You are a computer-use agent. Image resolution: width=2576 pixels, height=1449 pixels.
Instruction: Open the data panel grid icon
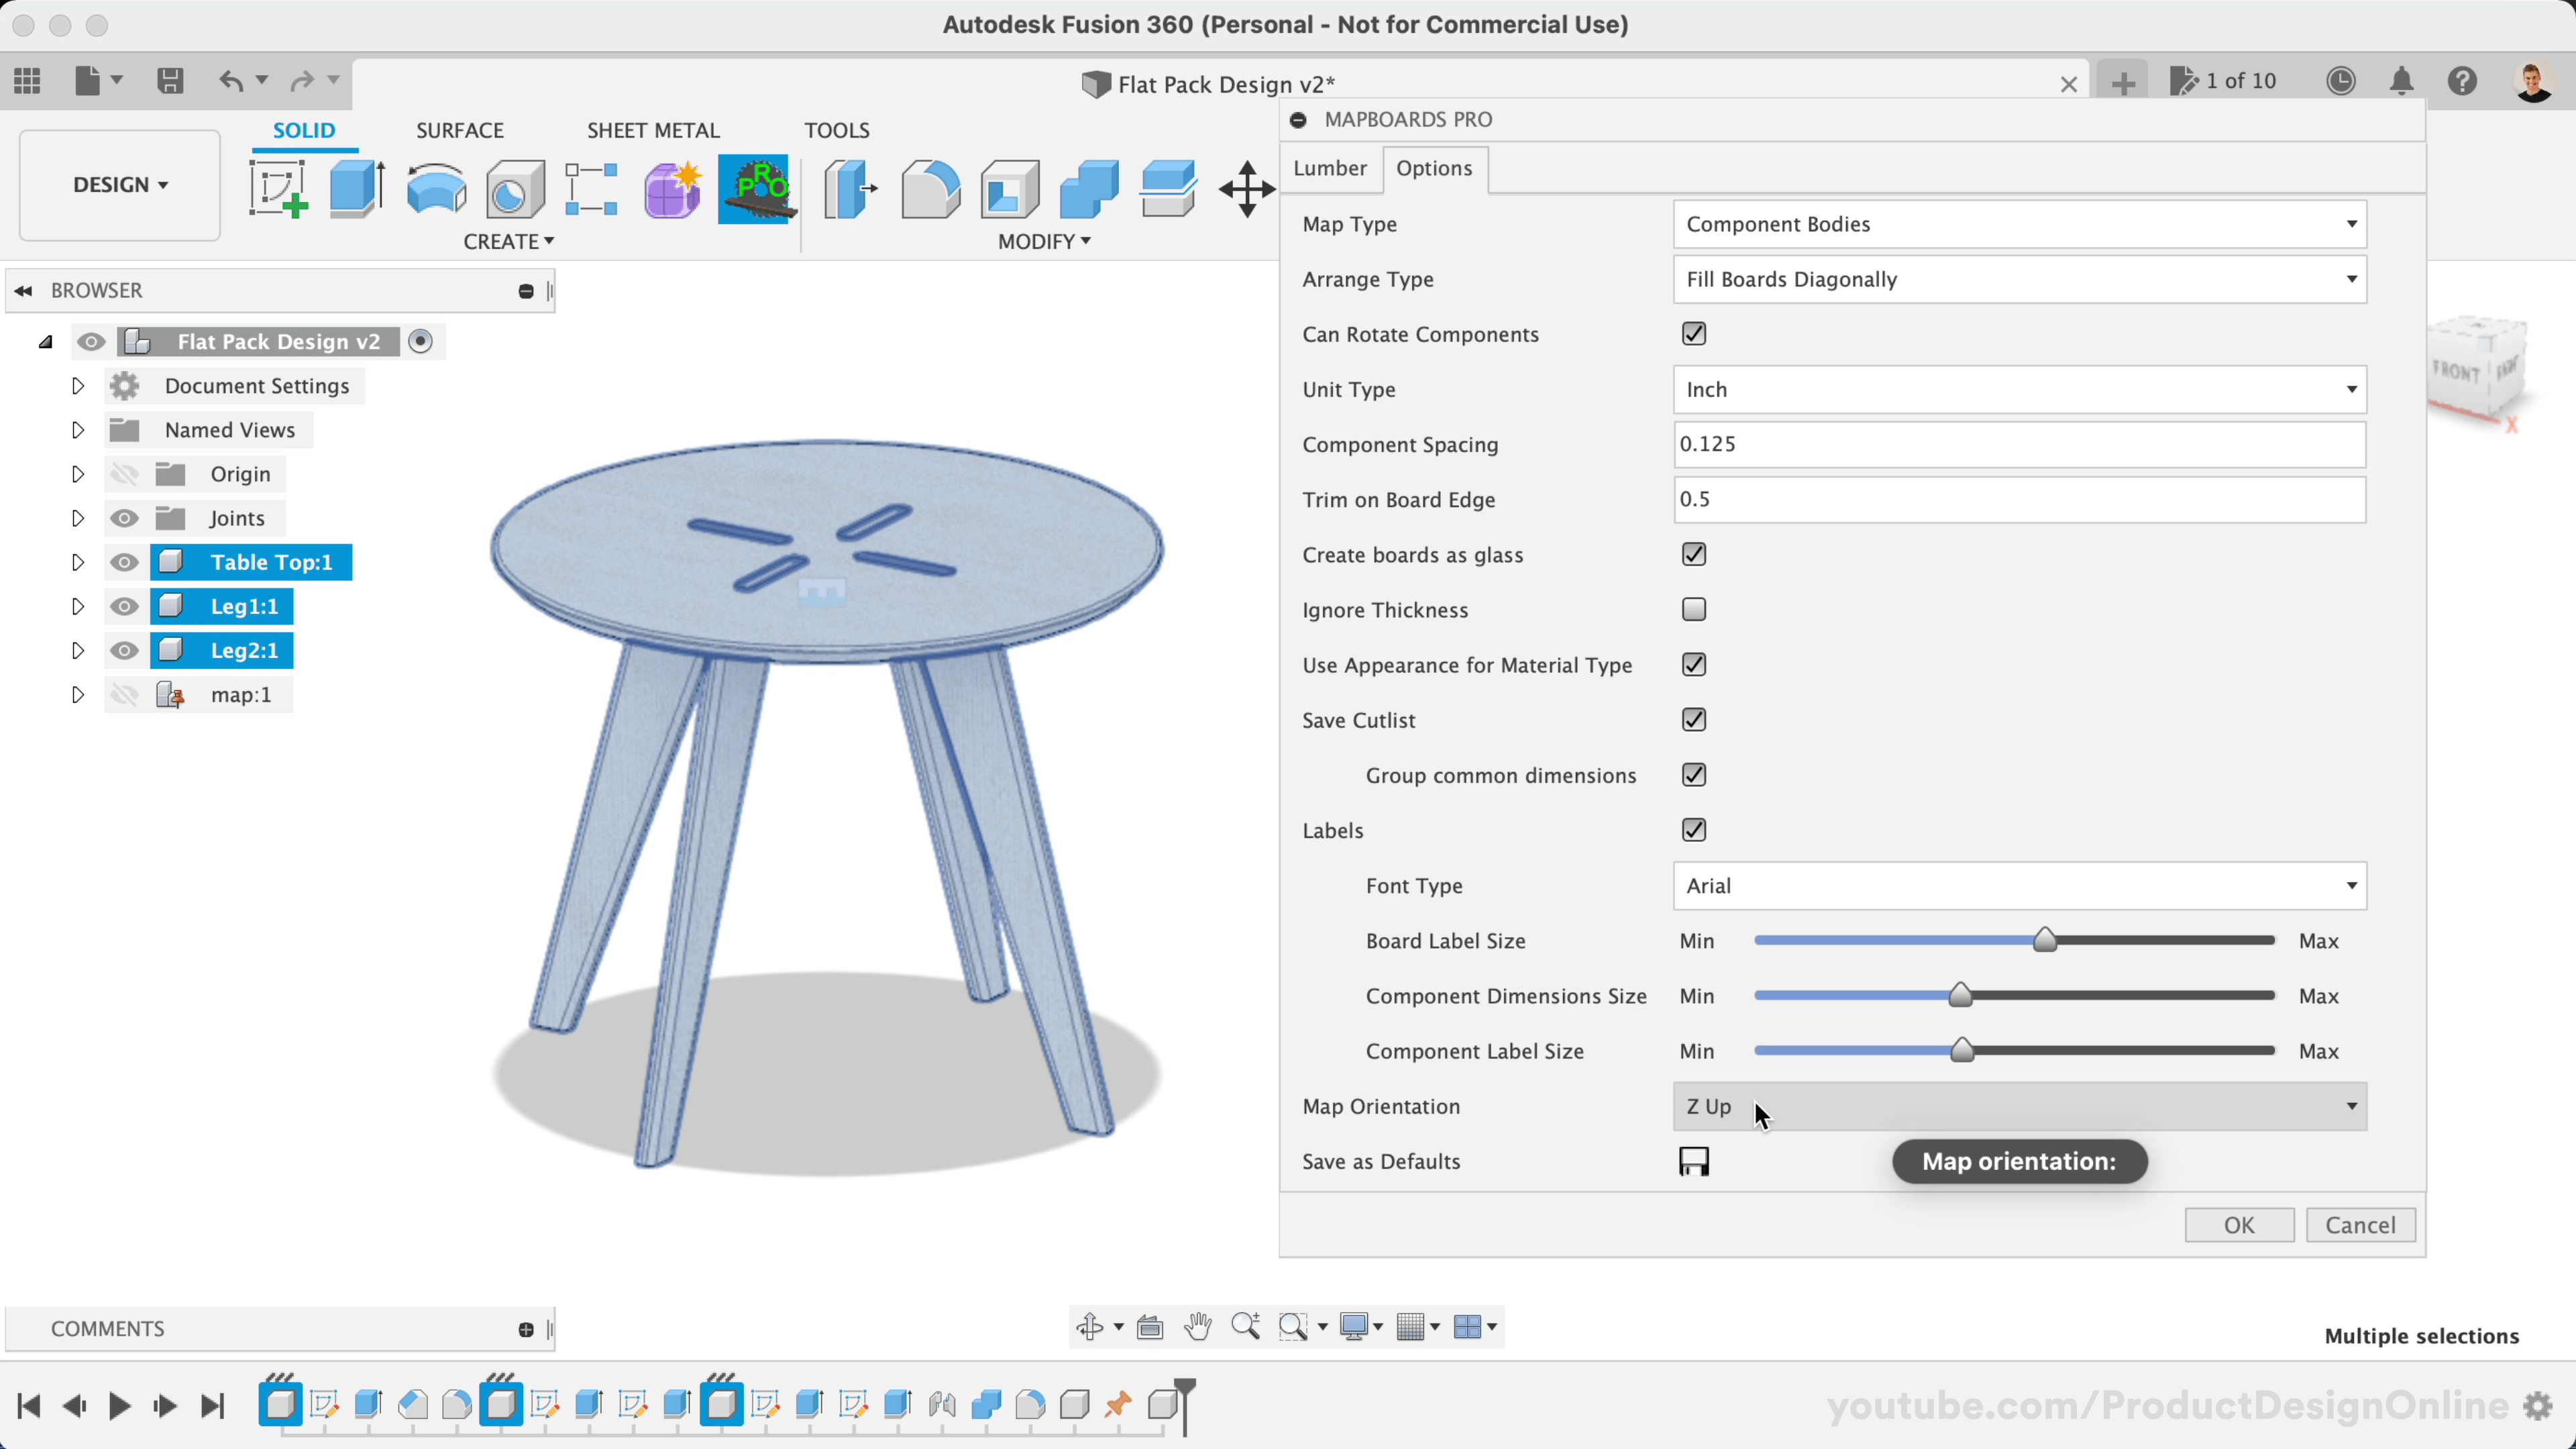click(x=27, y=81)
